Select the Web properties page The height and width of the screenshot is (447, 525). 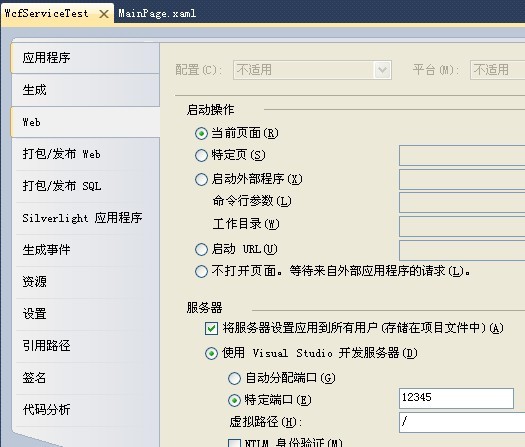(x=85, y=122)
